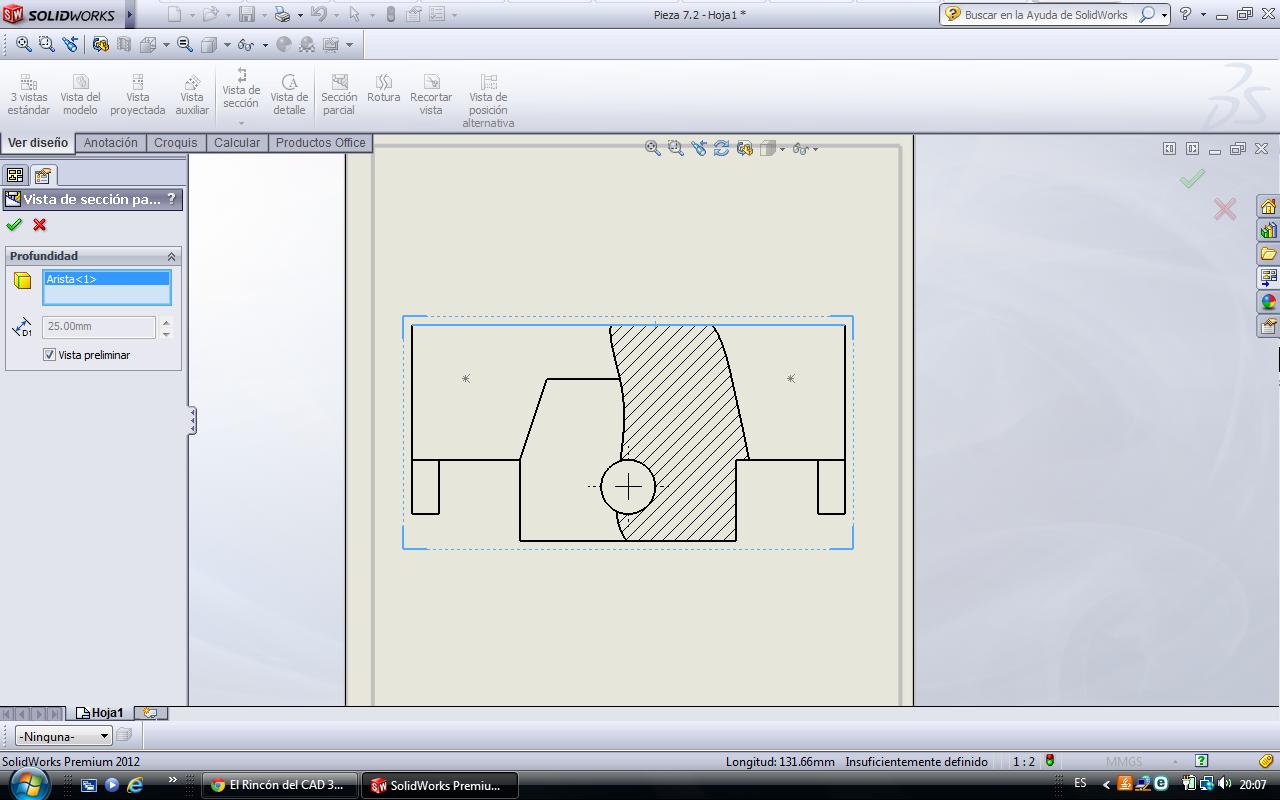Click the red X to cancel section
The height and width of the screenshot is (800, 1280).
(x=39, y=225)
